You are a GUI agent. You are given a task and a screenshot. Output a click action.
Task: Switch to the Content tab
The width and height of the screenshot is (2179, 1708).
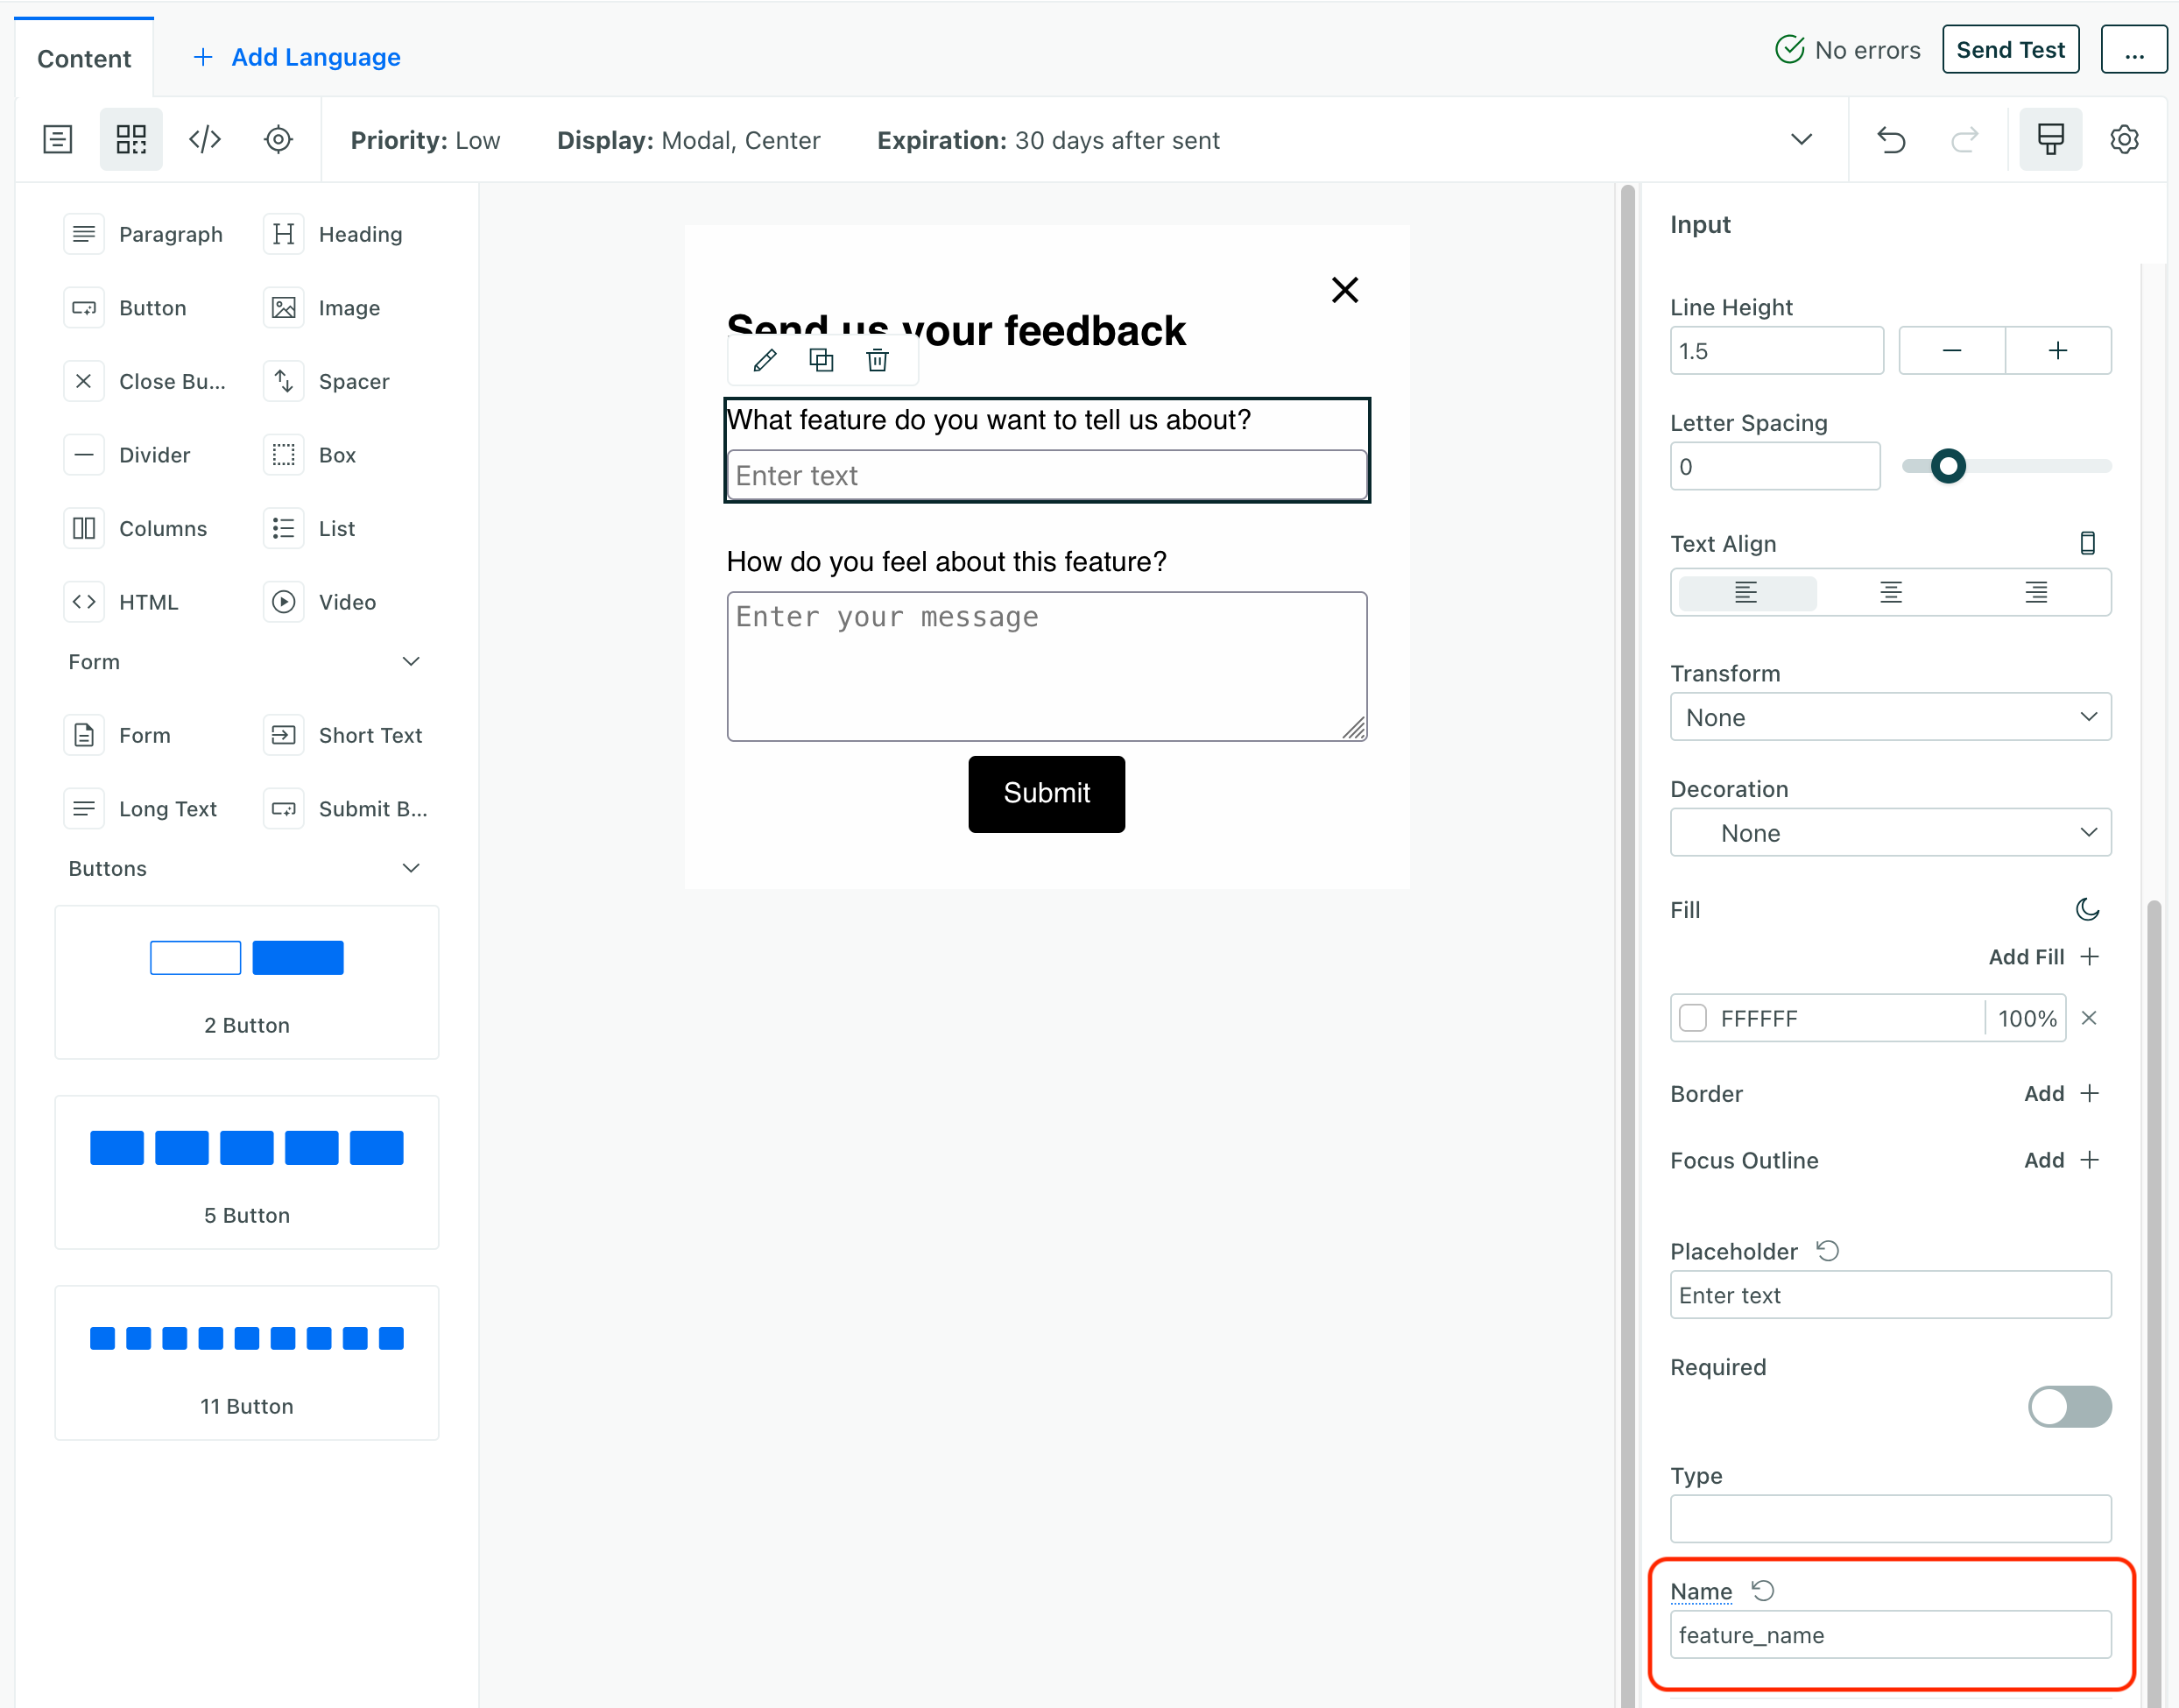pos(83,58)
